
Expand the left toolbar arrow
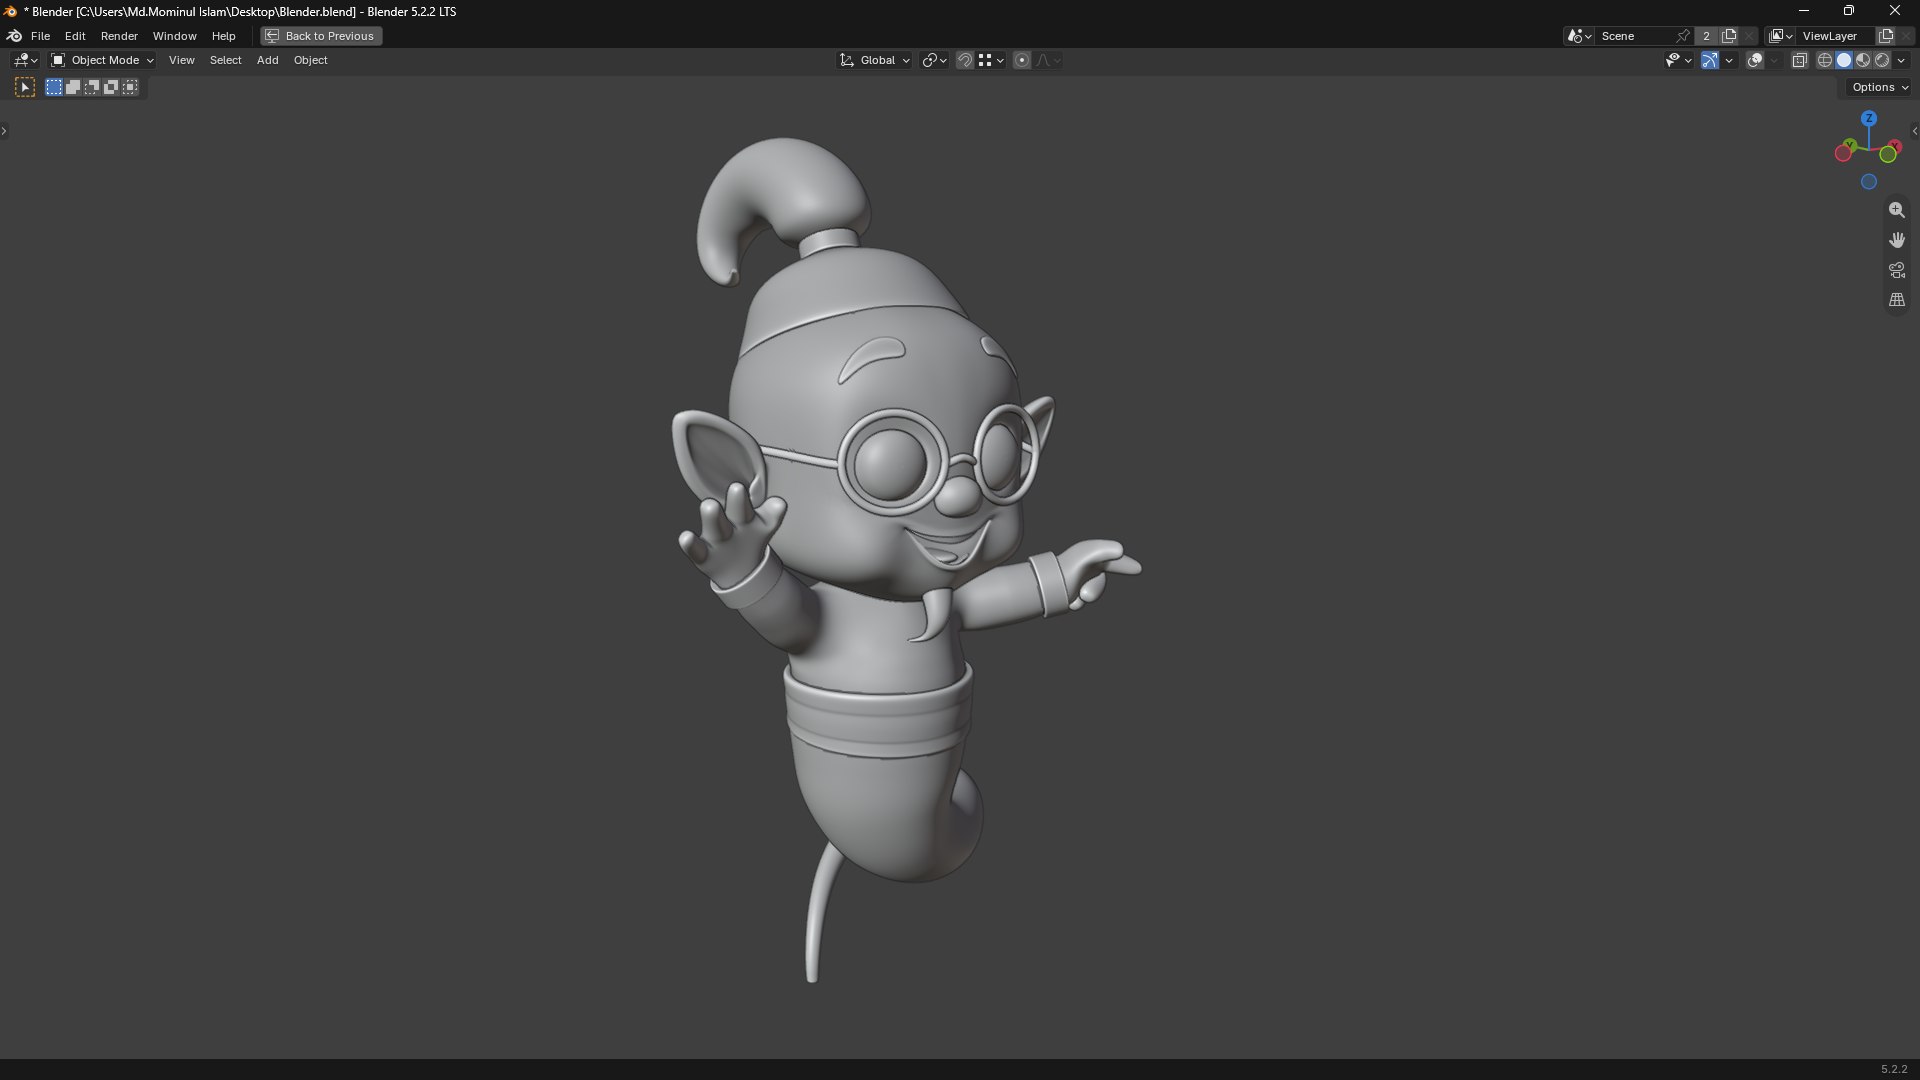pyautogui.click(x=4, y=131)
